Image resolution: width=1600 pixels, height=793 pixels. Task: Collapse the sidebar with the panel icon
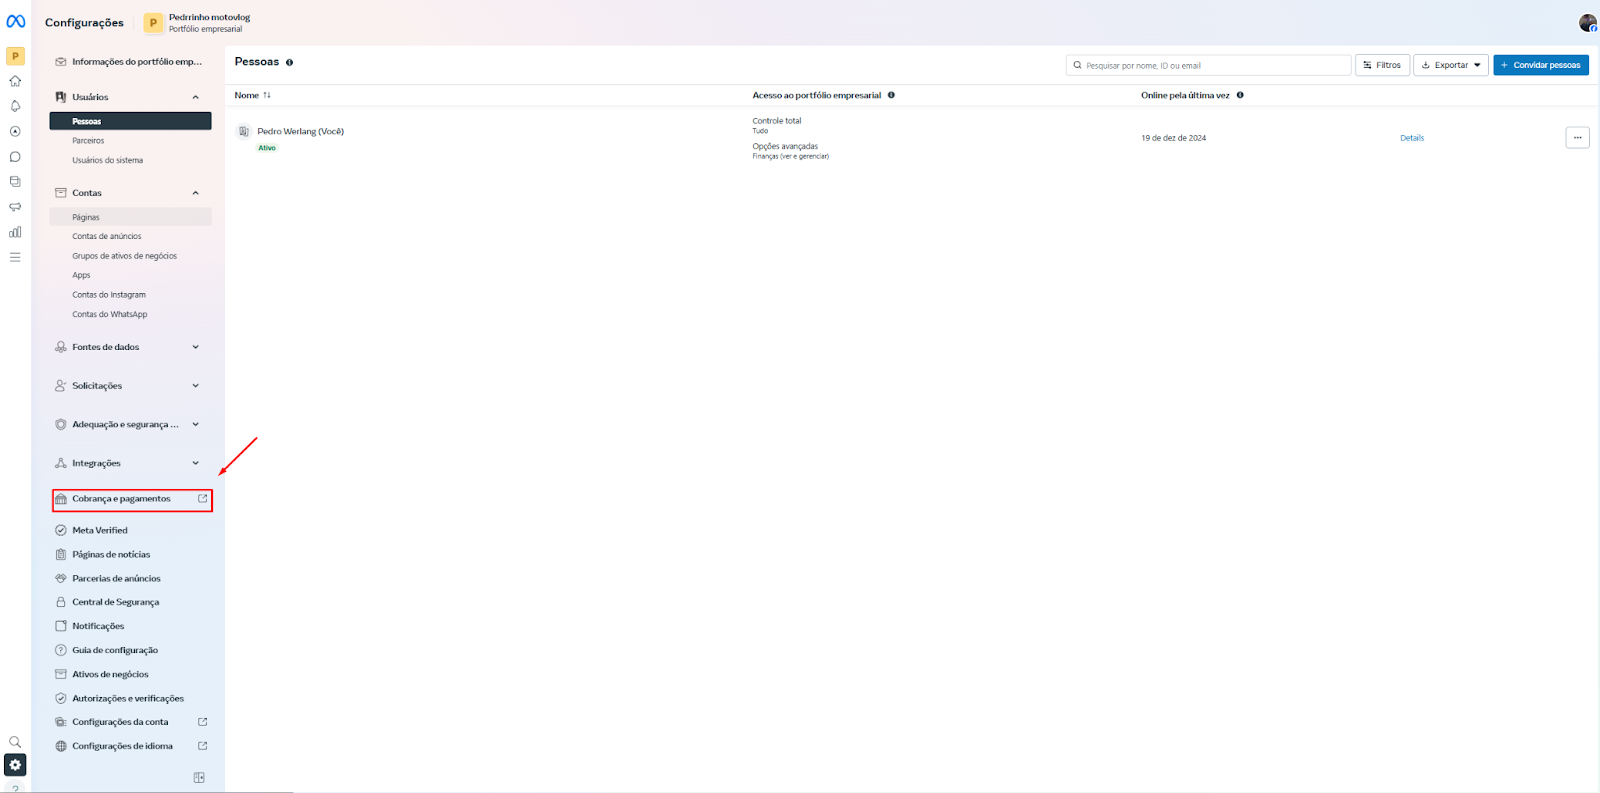[199, 777]
